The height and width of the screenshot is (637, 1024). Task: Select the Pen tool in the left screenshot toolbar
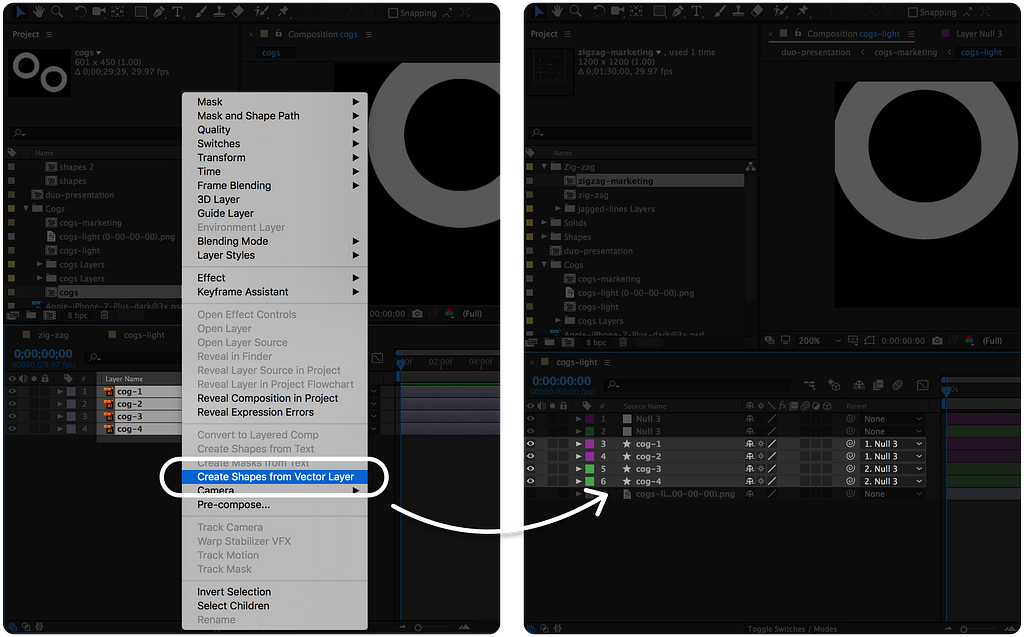(159, 12)
